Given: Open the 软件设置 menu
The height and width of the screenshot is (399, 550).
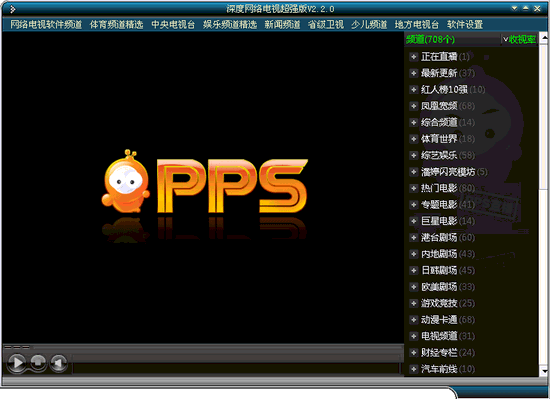Looking at the screenshot, I should [465, 24].
